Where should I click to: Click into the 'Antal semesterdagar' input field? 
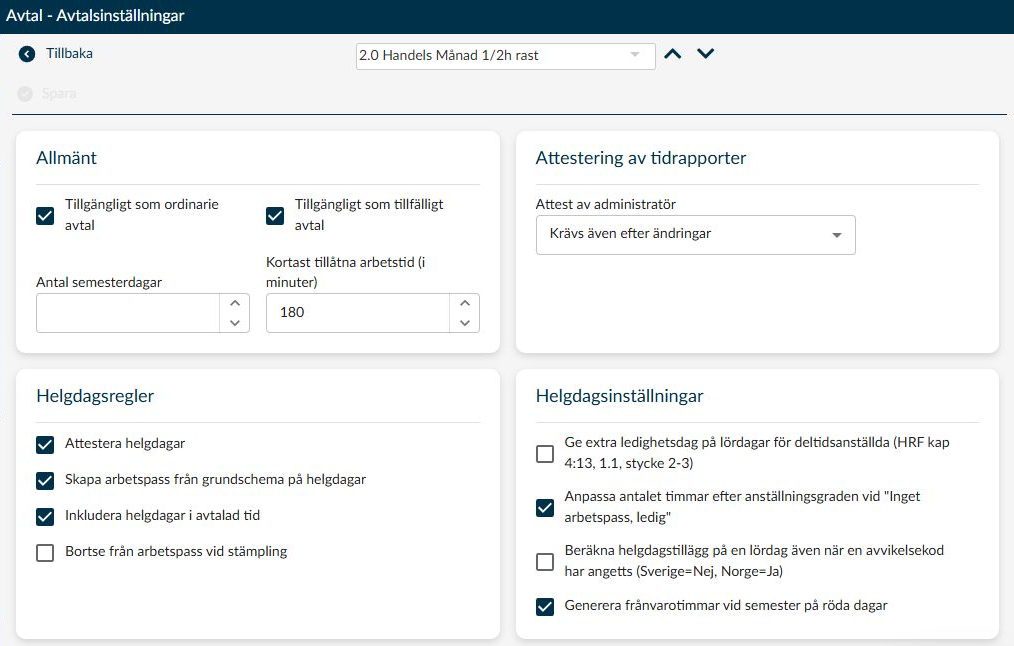[128, 313]
